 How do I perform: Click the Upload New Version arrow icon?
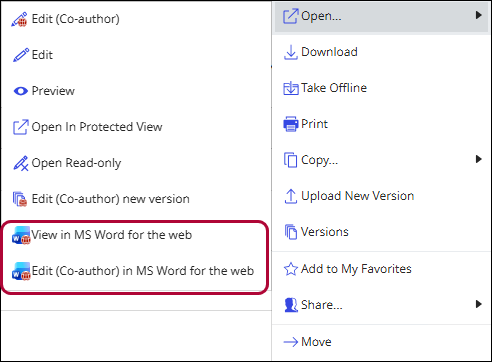(x=291, y=196)
